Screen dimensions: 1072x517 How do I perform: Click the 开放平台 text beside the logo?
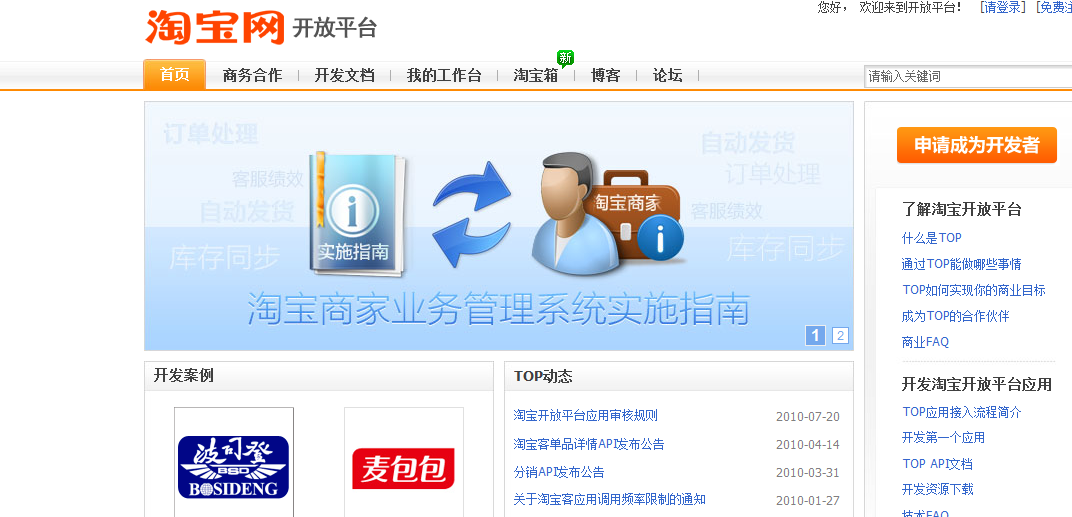[334, 28]
